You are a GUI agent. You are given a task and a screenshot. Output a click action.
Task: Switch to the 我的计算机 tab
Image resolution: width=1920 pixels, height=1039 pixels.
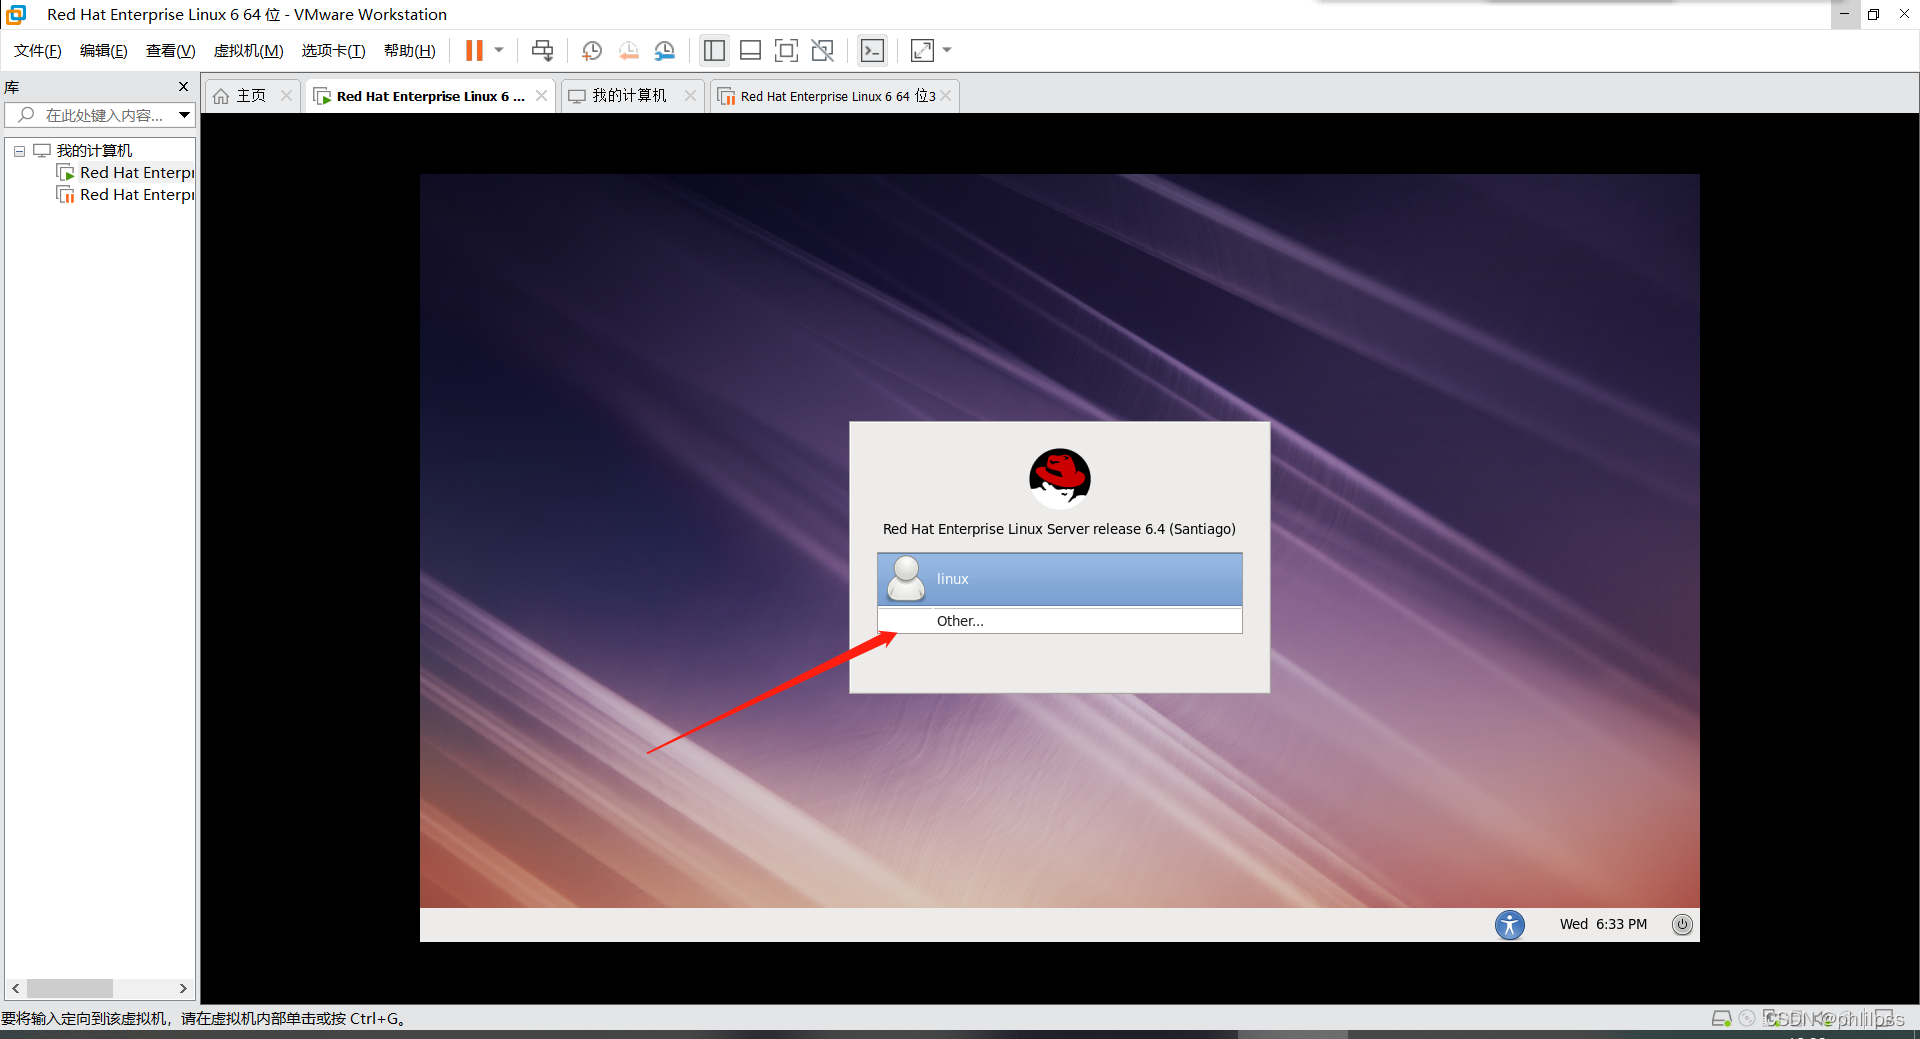(x=630, y=96)
